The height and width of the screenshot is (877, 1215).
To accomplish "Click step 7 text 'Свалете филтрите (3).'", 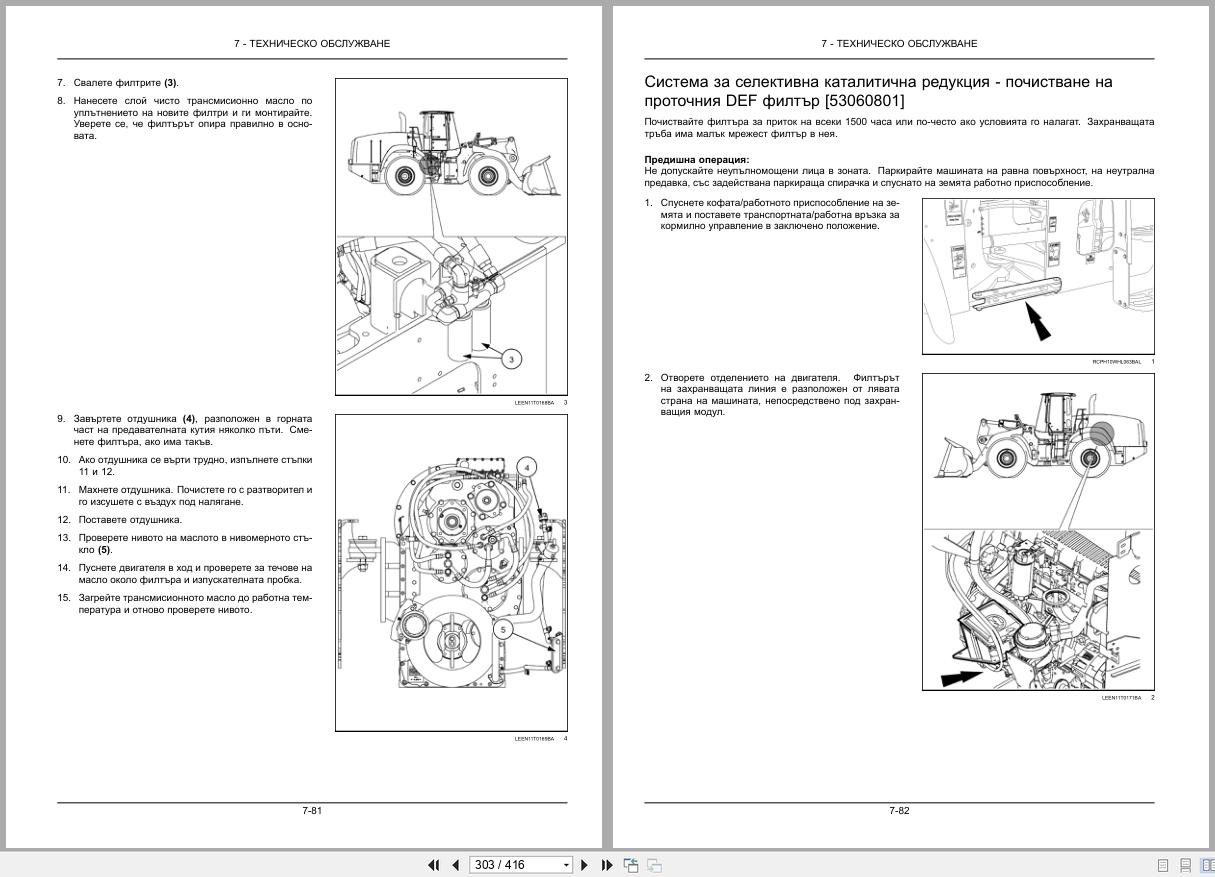I will 126,83.
